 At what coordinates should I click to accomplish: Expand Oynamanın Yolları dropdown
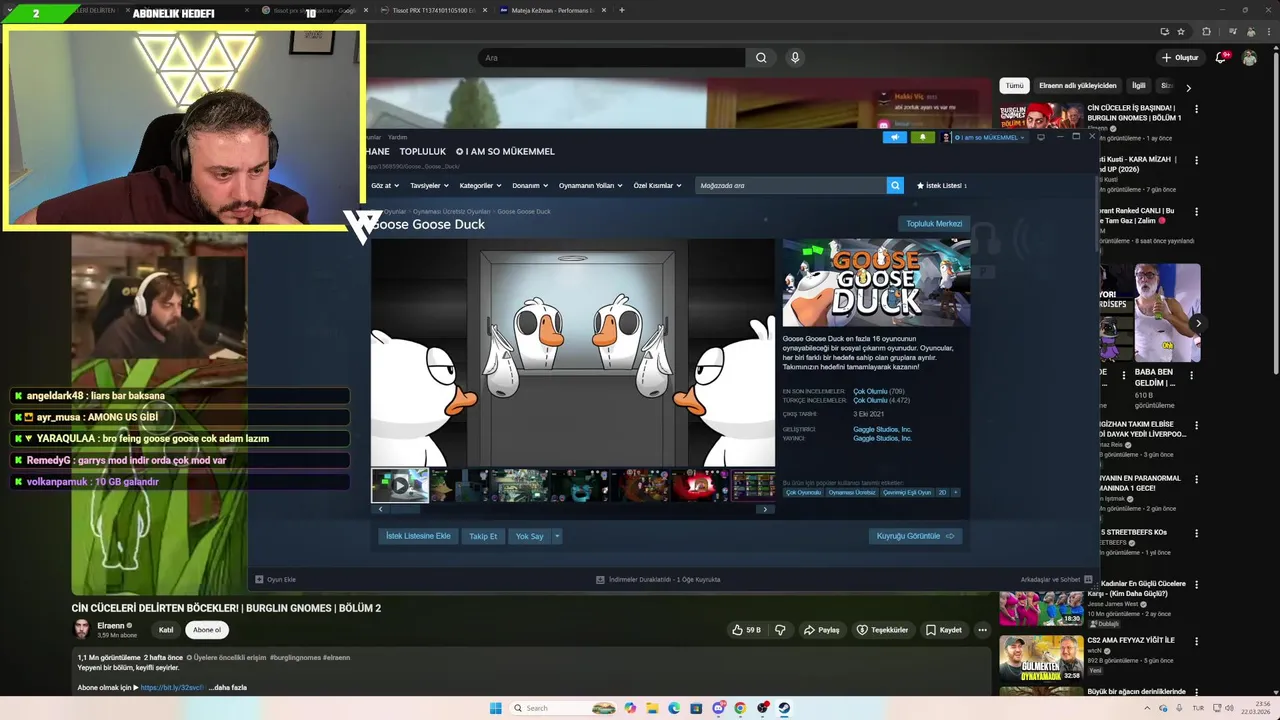click(x=591, y=185)
